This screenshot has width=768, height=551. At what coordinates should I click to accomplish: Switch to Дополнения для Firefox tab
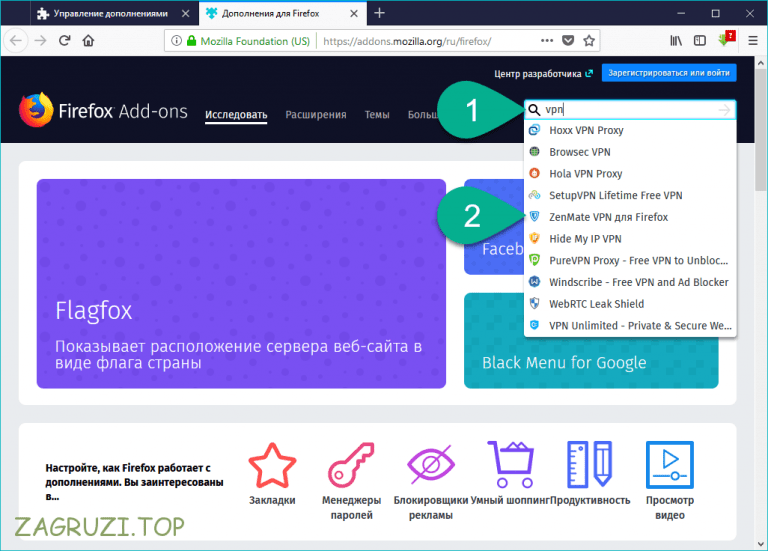[283, 14]
